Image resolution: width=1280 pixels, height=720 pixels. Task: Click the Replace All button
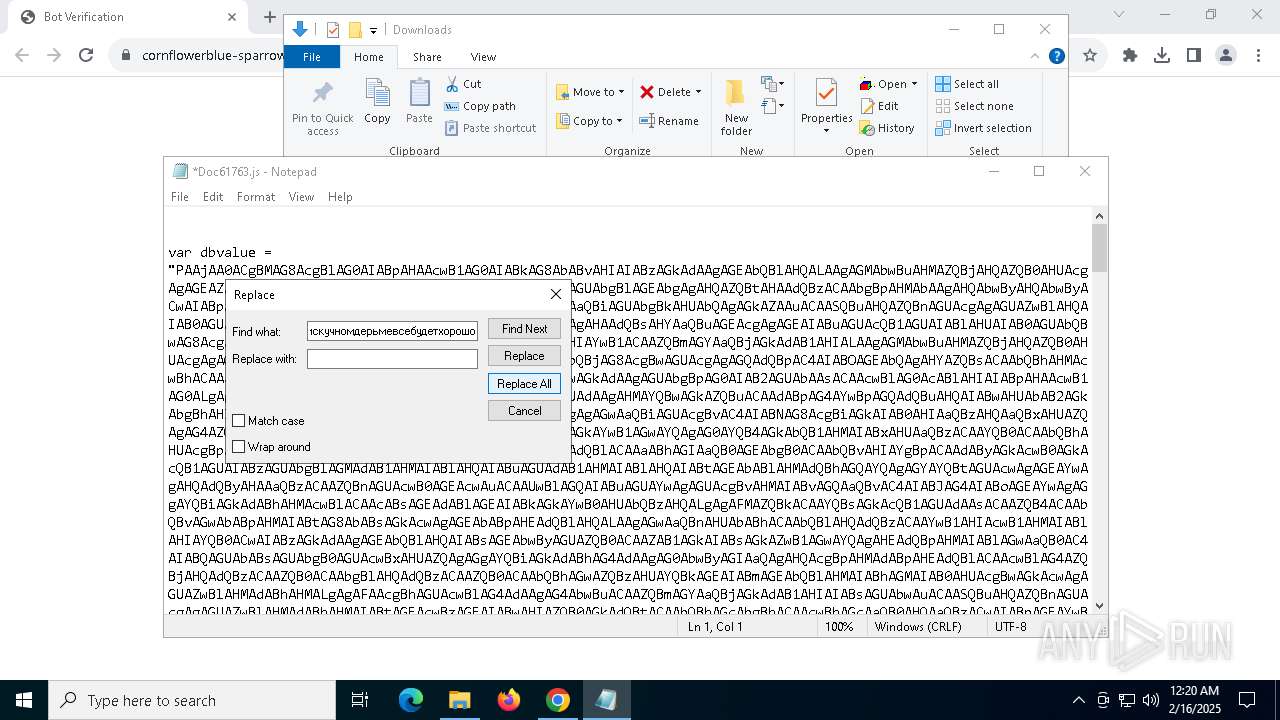coord(524,384)
